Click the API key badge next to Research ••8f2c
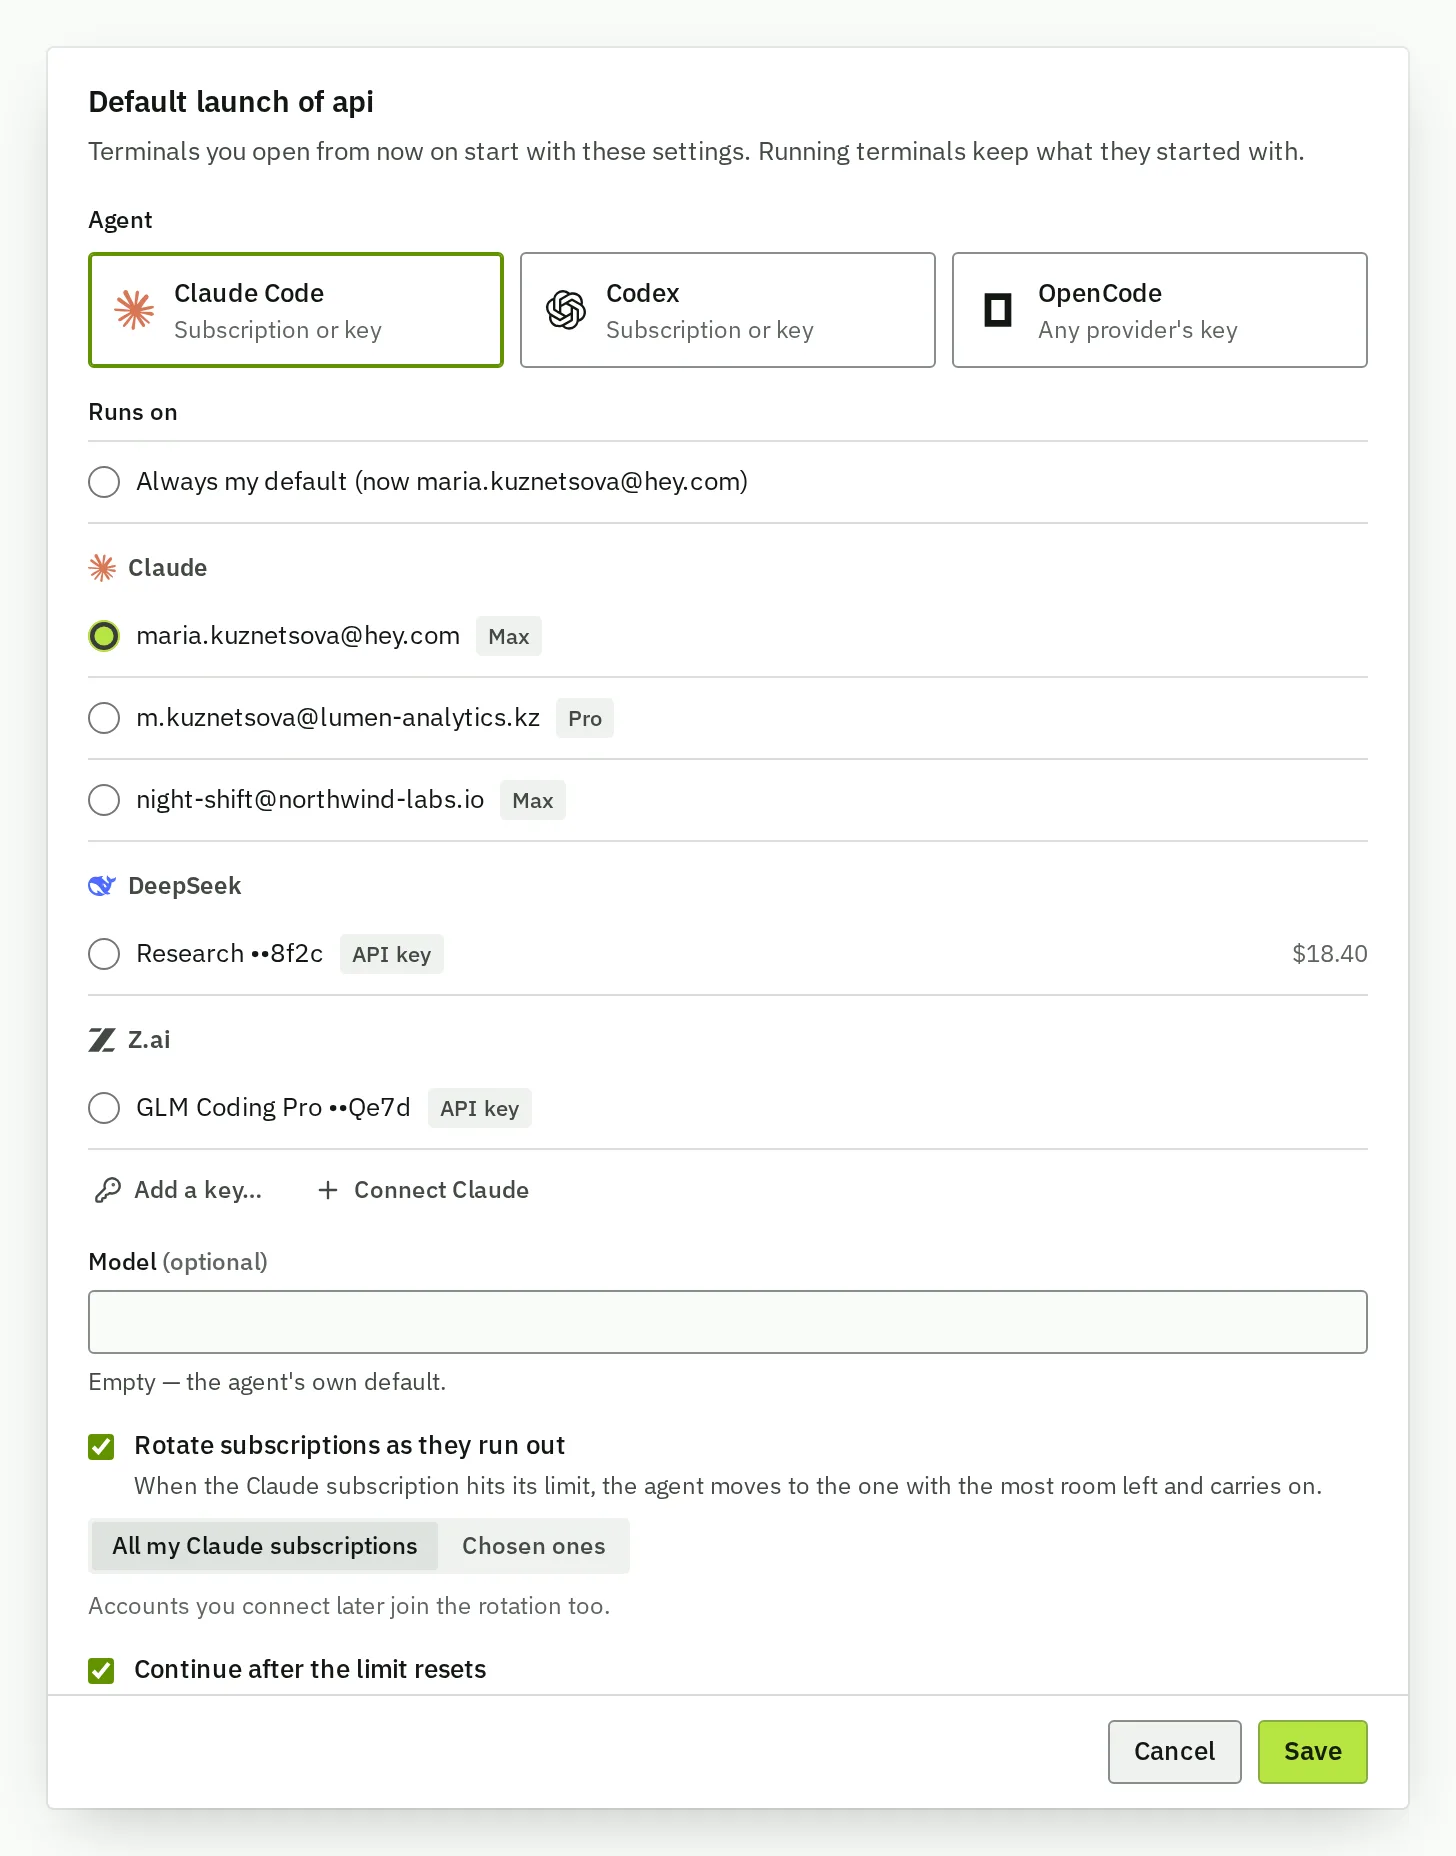 pyautogui.click(x=392, y=954)
